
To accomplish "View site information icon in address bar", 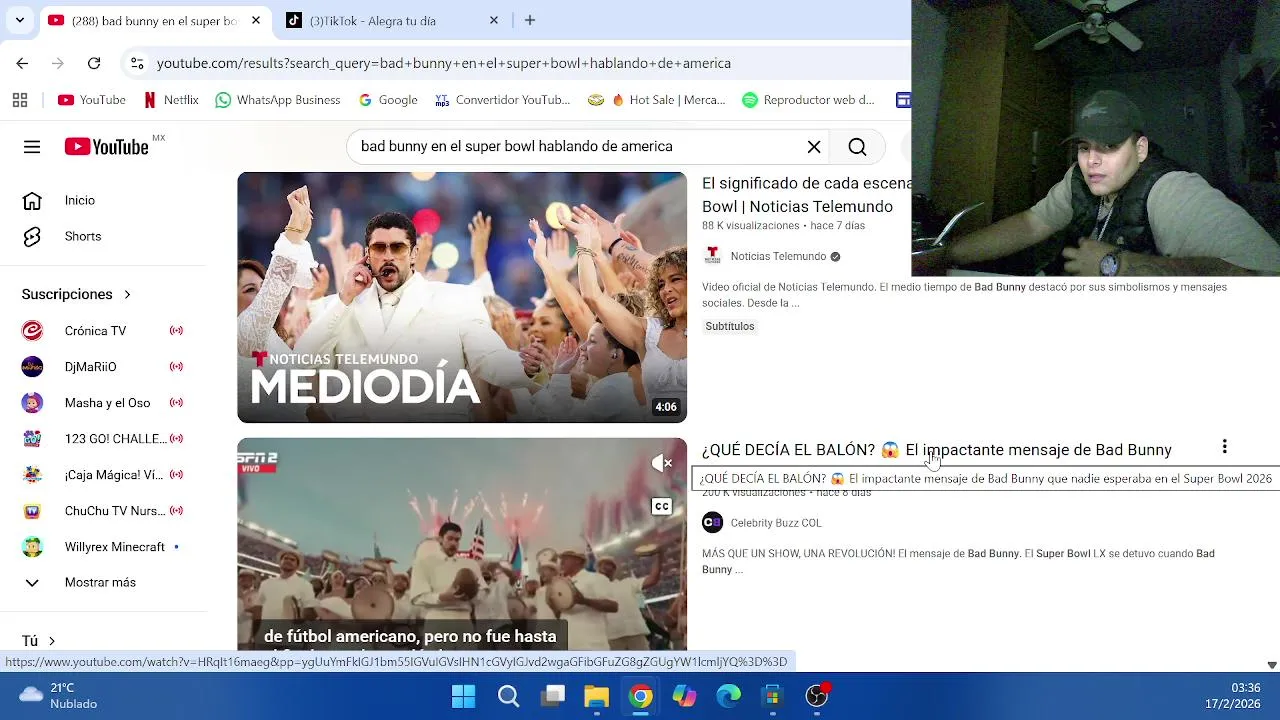I will pos(137,63).
